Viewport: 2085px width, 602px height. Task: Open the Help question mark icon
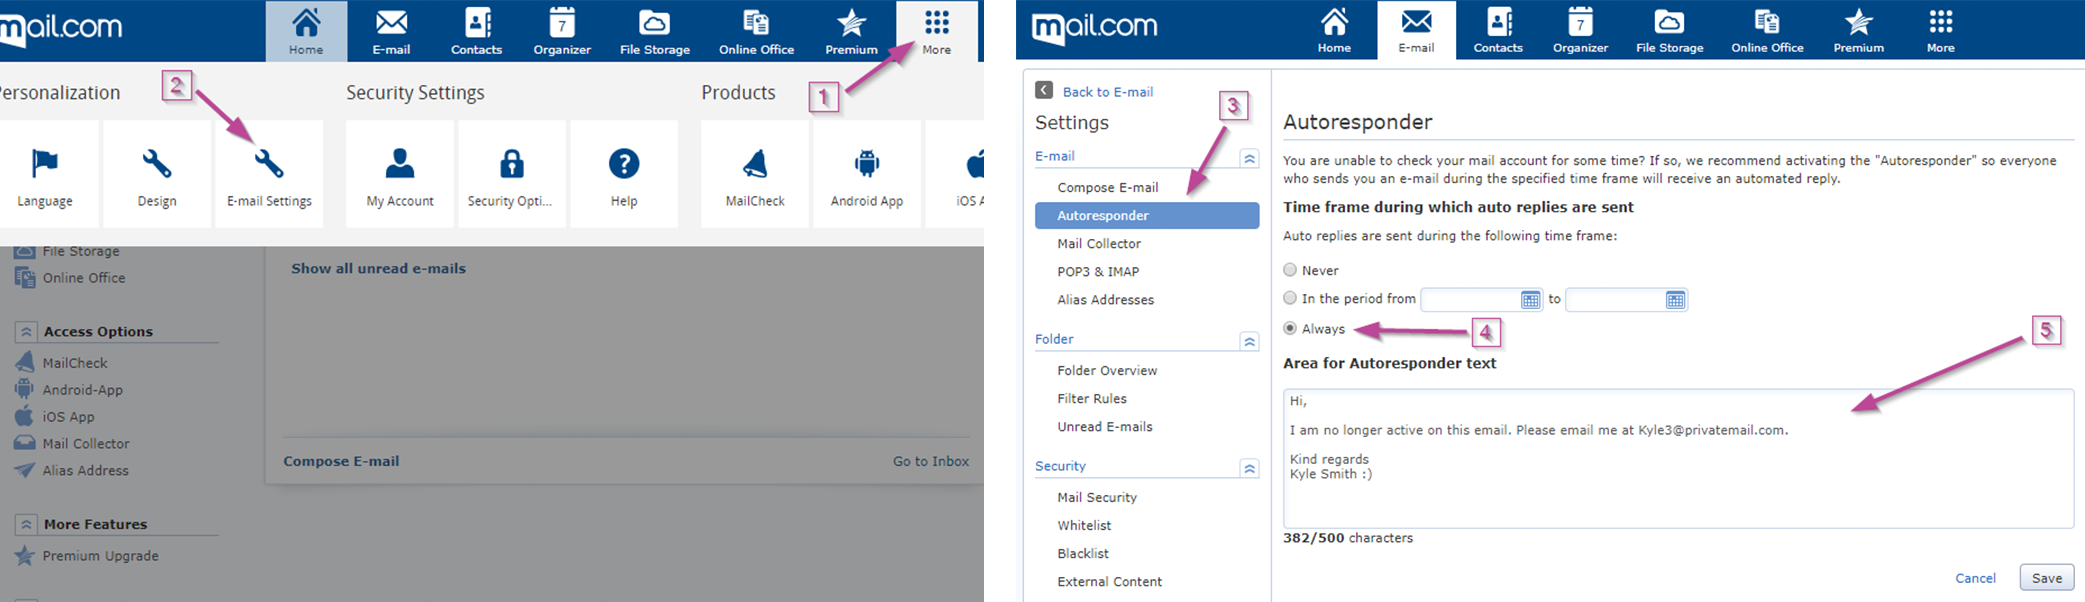point(623,164)
